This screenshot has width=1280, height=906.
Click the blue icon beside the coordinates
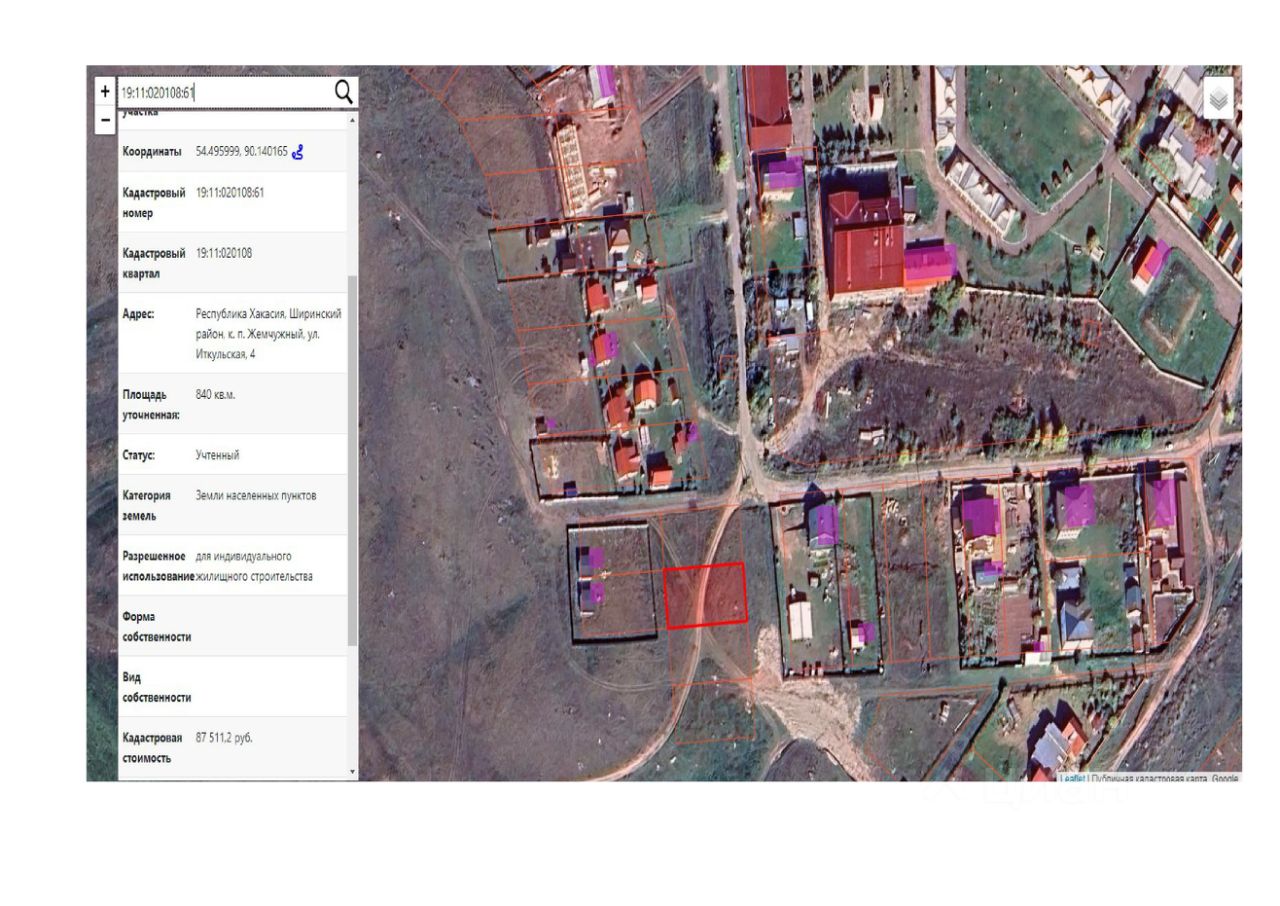click(298, 152)
